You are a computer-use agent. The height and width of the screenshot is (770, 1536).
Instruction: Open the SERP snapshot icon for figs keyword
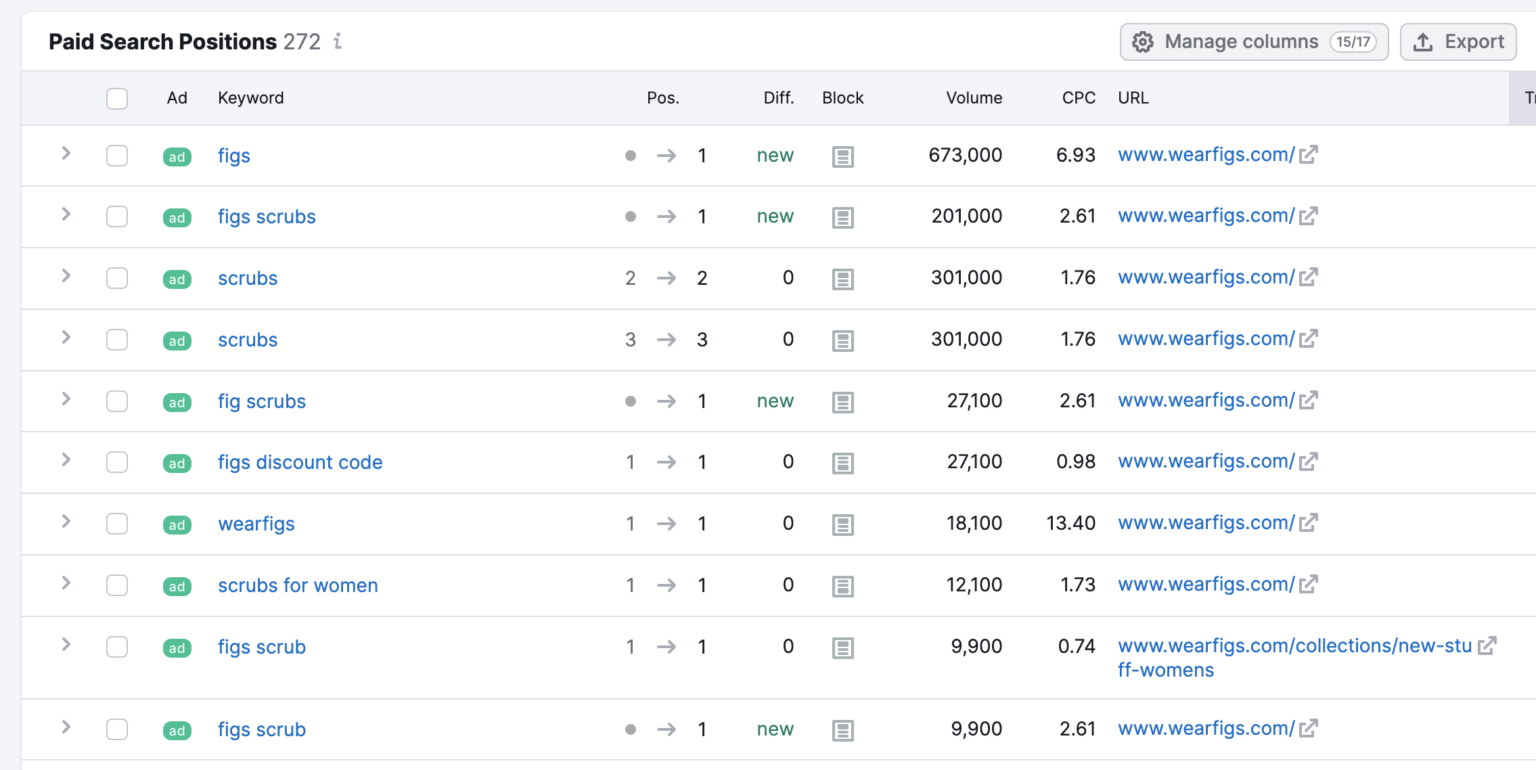pyautogui.click(x=843, y=155)
